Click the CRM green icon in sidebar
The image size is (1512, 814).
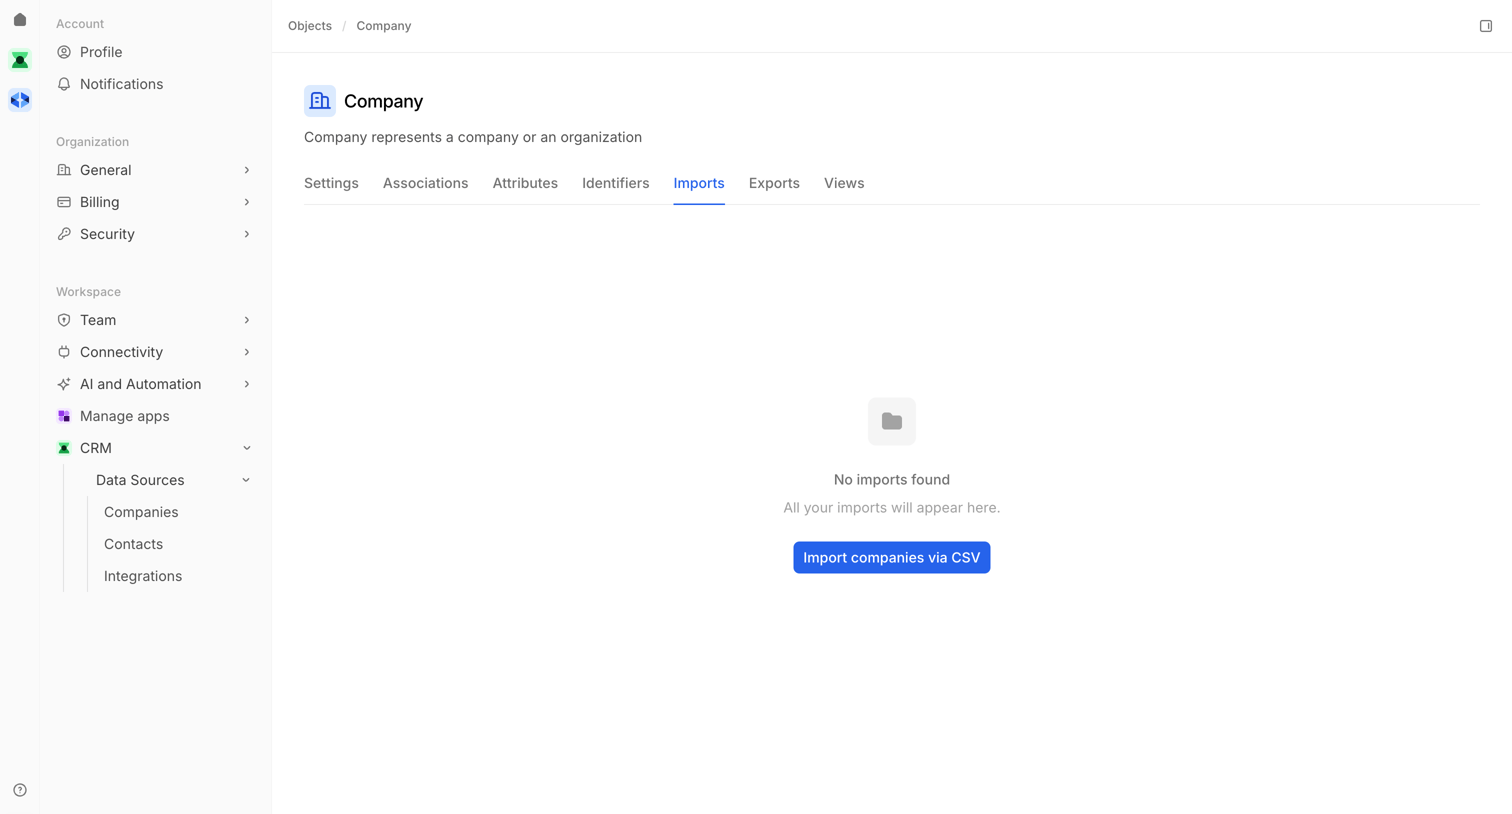[64, 448]
